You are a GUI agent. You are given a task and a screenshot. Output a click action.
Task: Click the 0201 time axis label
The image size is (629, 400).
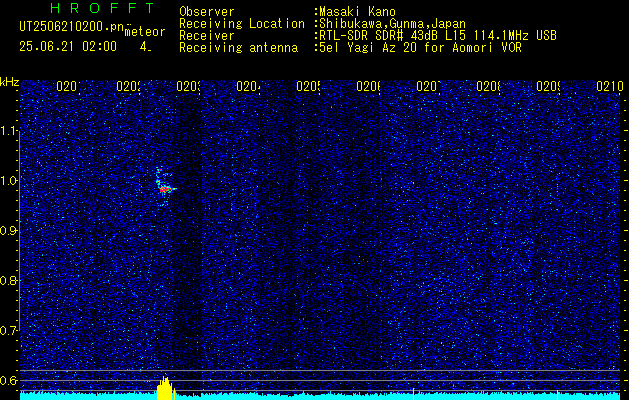[x=68, y=86]
